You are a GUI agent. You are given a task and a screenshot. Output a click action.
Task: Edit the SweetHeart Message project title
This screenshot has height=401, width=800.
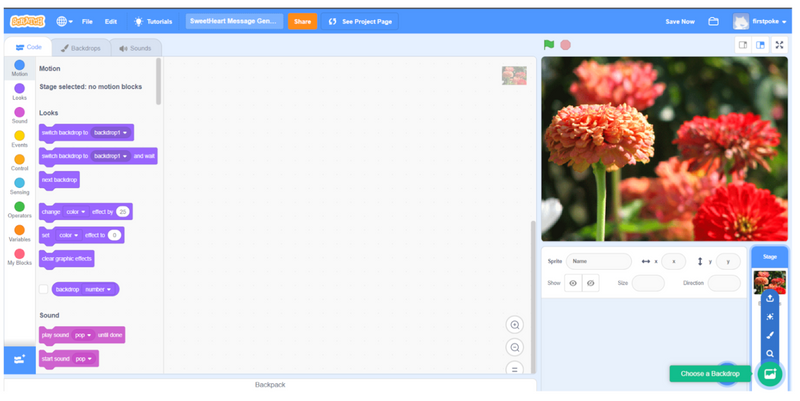(x=234, y=21)
